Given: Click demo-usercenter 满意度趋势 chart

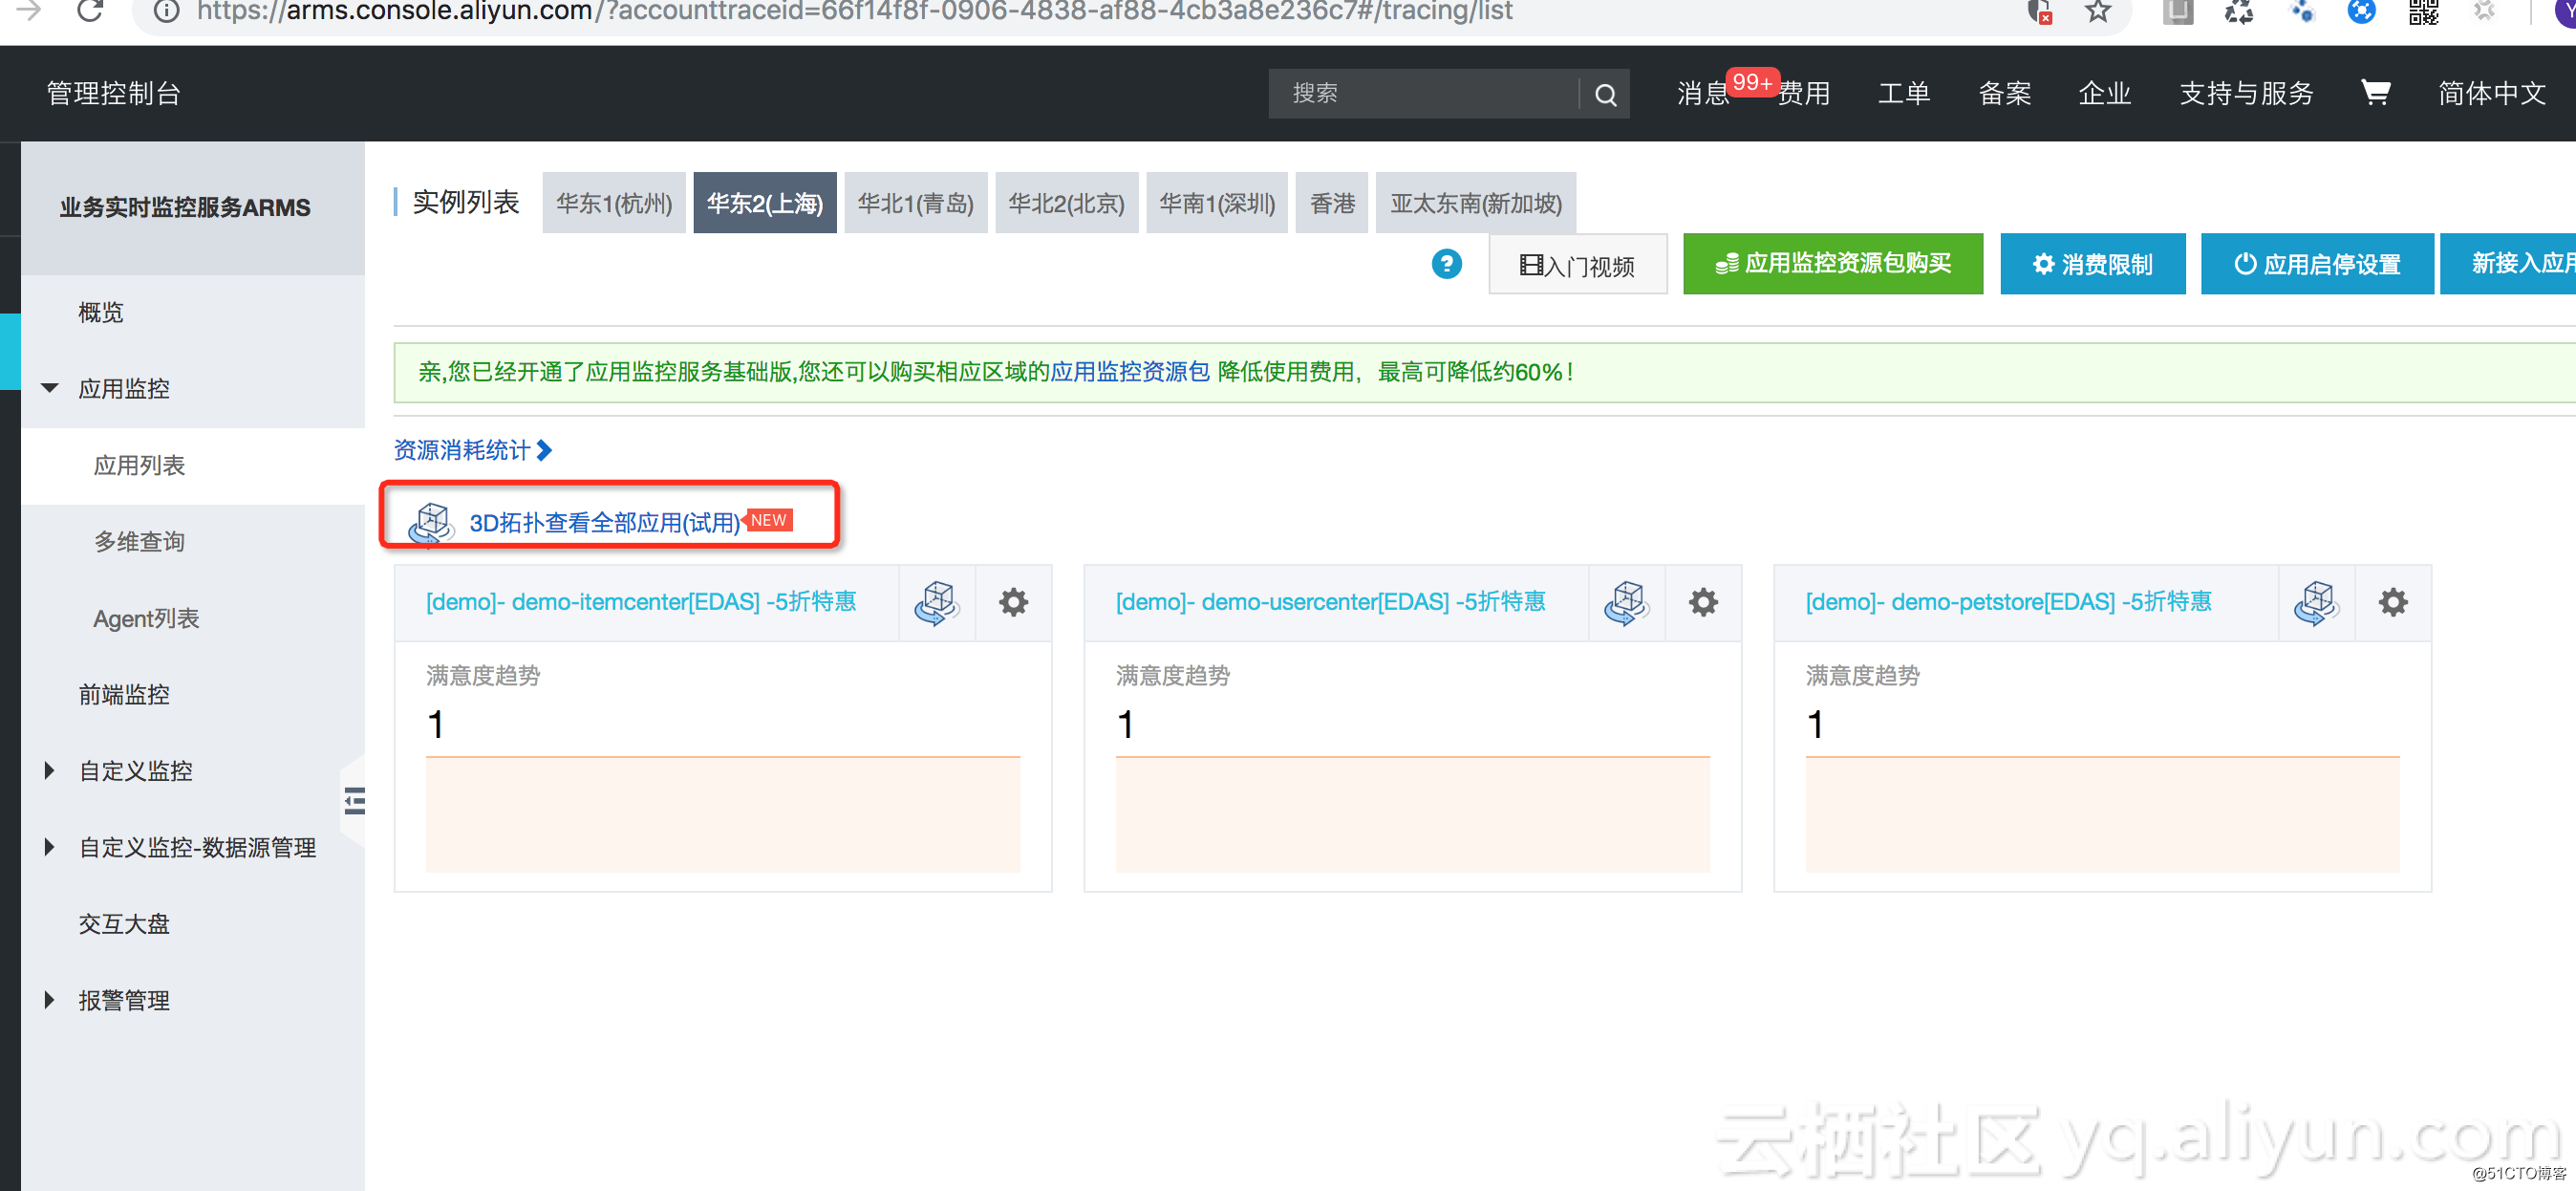Looking at the screenshot, I should pyautogui.click(x=1413, y=814).
